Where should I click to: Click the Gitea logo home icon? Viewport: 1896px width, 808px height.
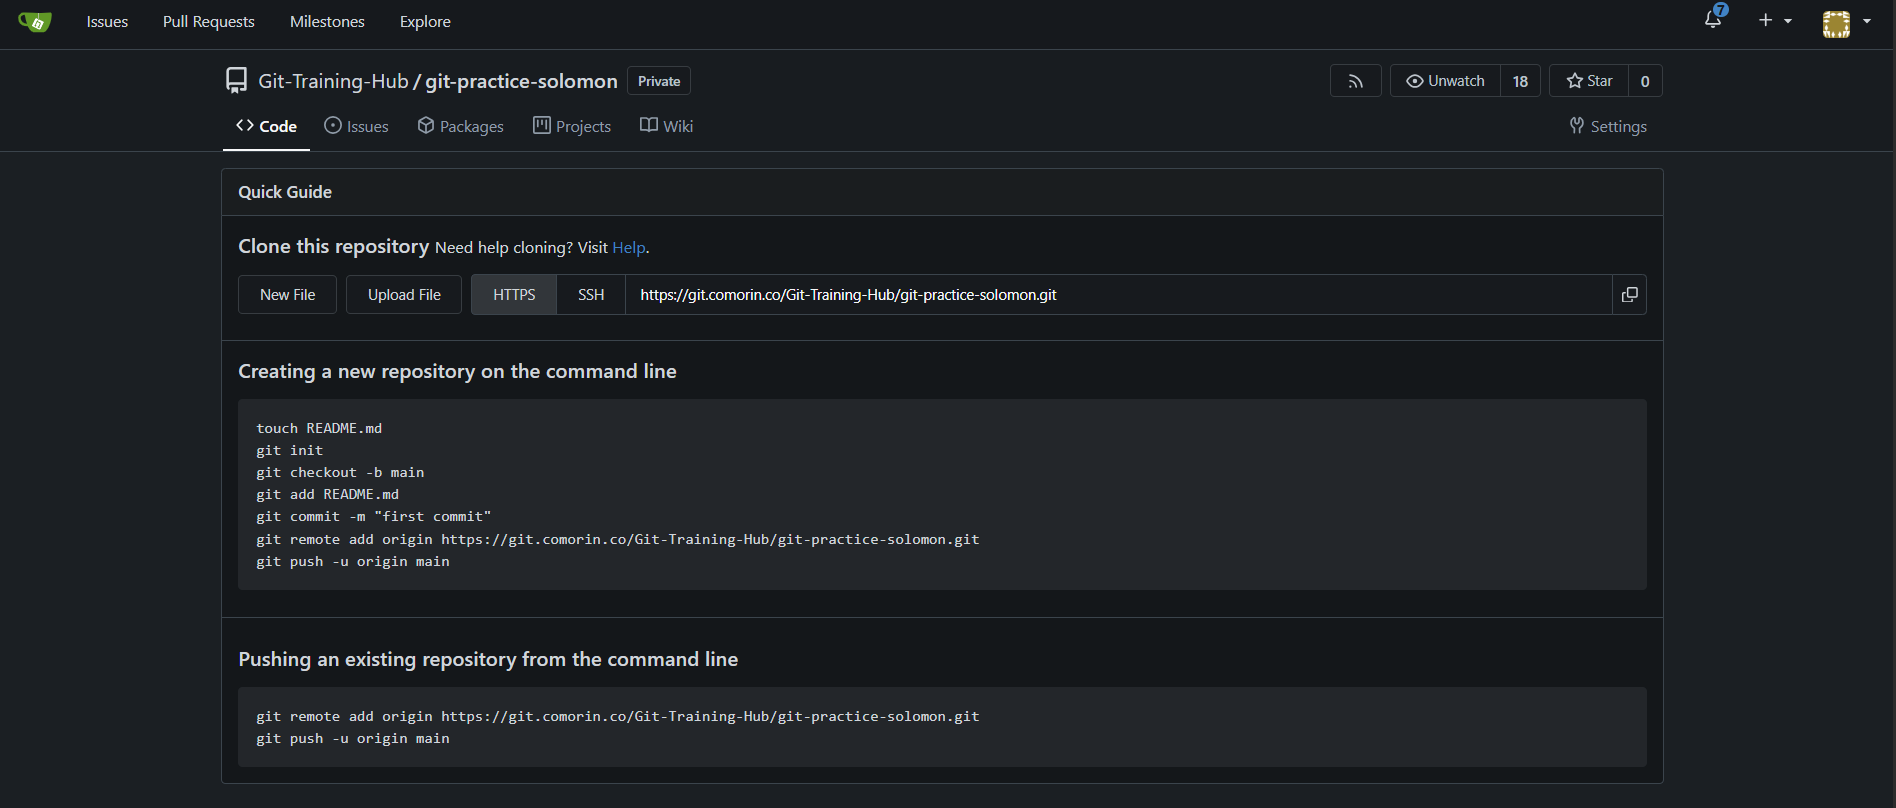pos(35,22)
